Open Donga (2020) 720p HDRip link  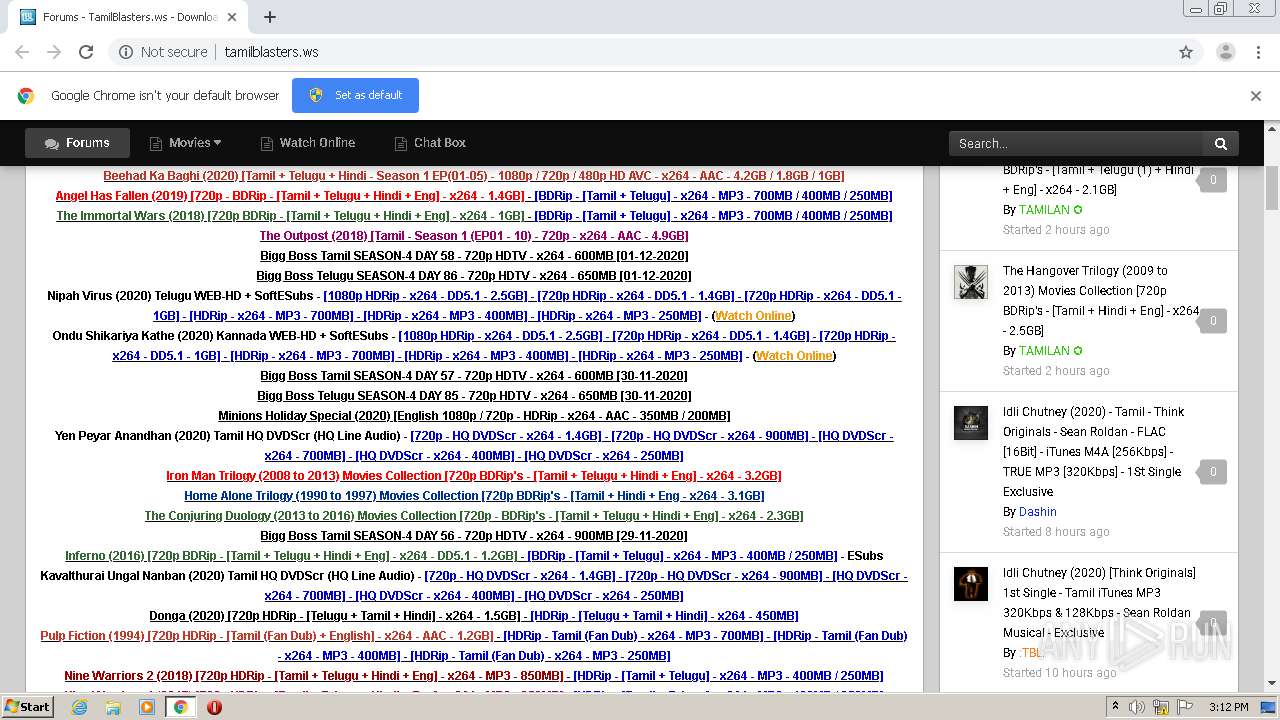point(336,615)
